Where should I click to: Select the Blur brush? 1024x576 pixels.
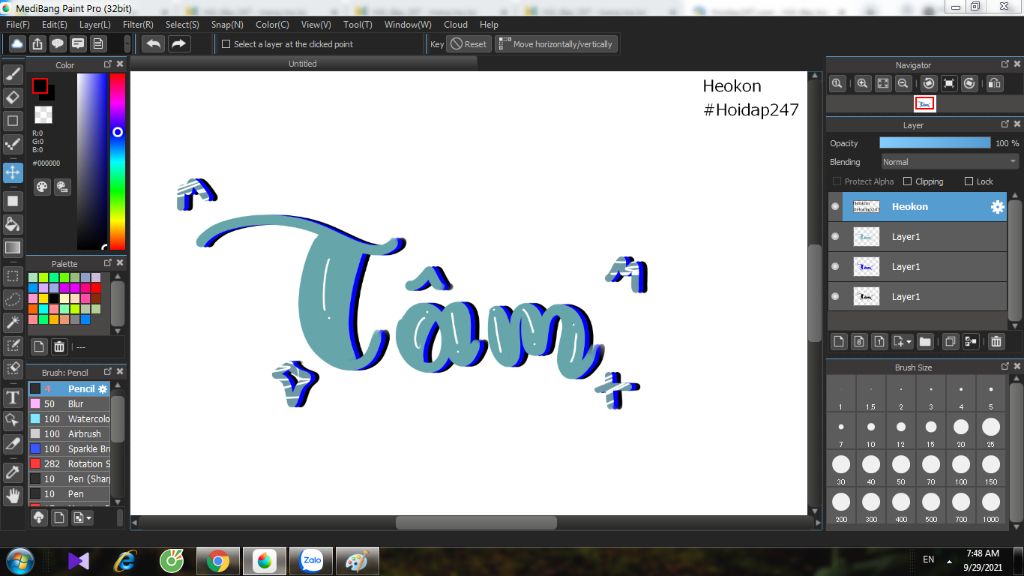[x=69, y=404]
